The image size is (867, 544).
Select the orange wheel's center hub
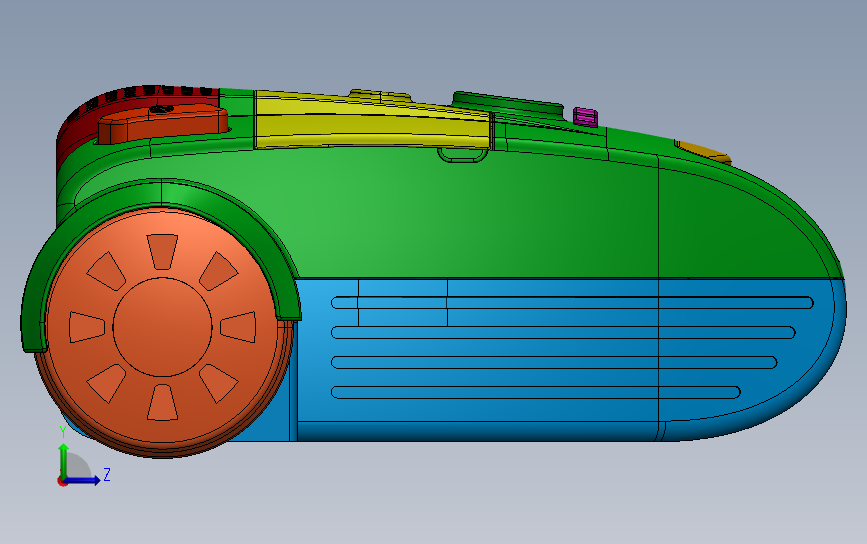click(163, 327)
